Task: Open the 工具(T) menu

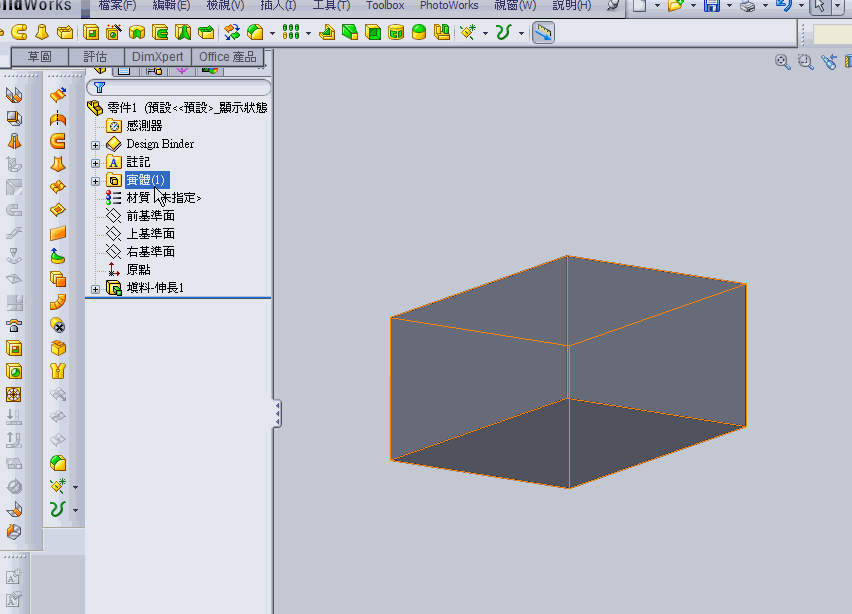Action: point(331,5)
